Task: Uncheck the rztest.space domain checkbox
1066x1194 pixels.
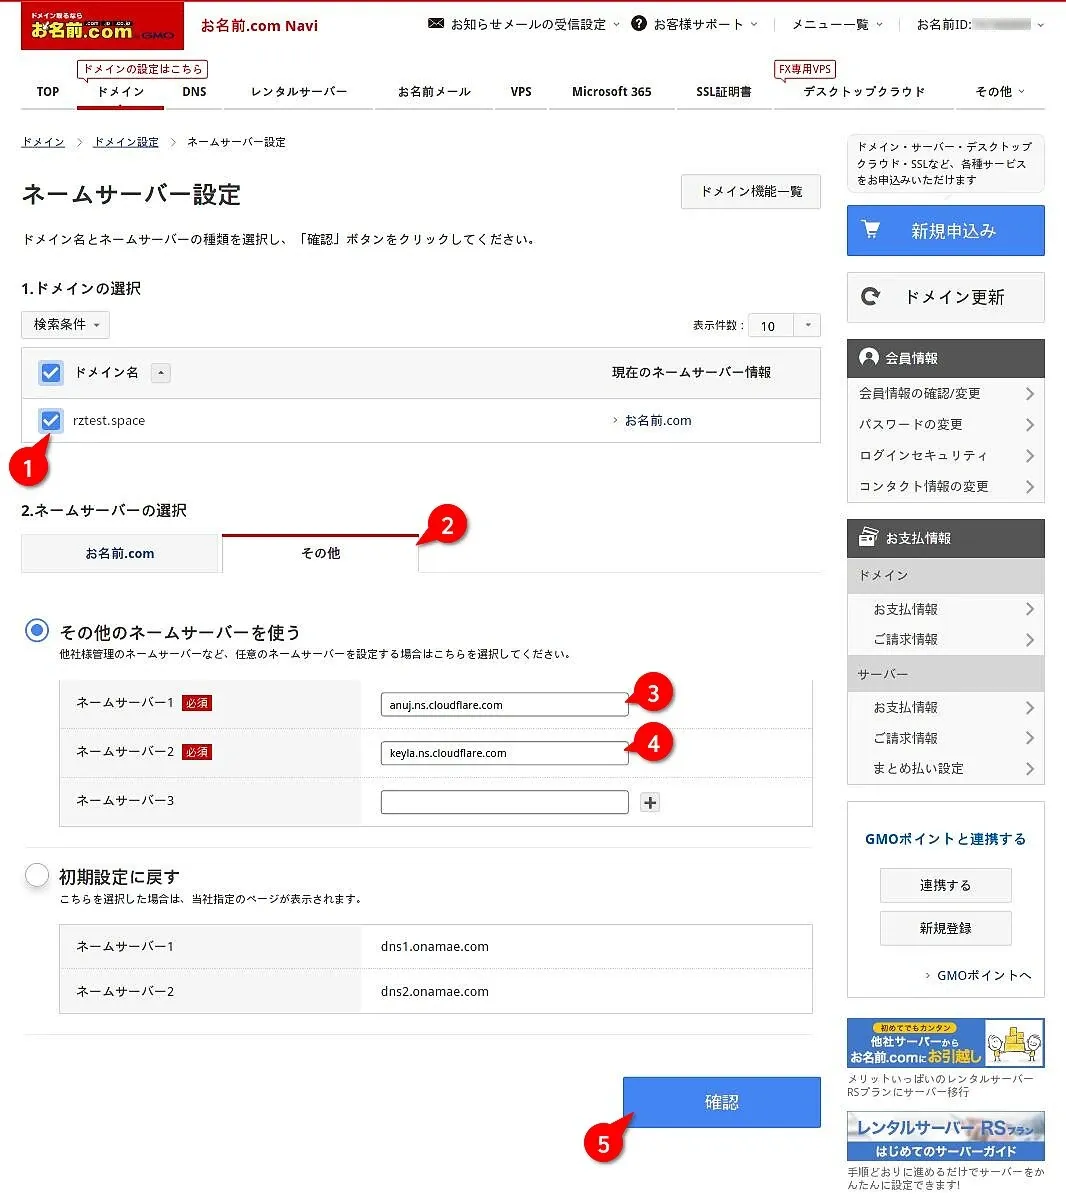Action: click(51, 421)
